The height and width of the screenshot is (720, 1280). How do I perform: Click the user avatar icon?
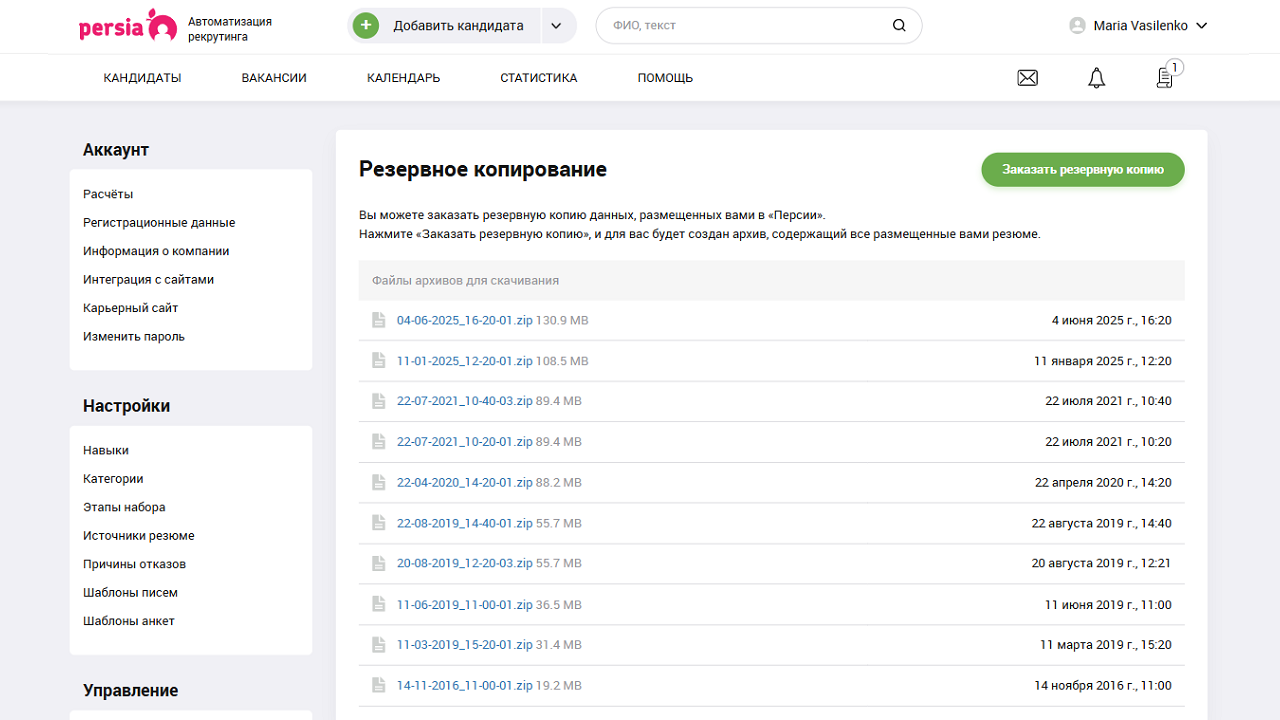point(1075,26)
